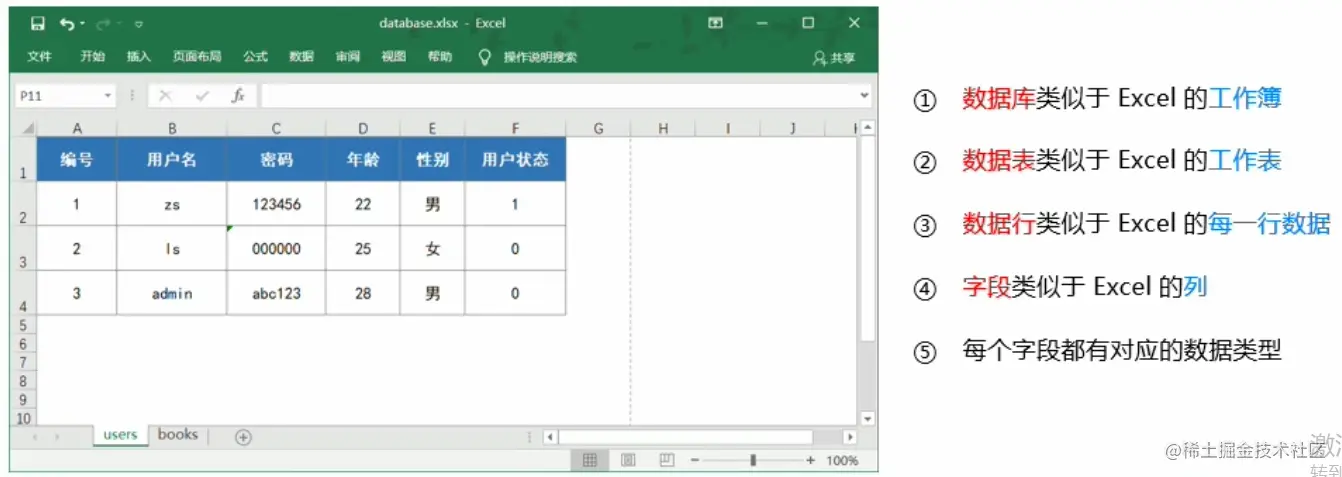1342x477 pixels.
Task: Click the fx insert function icon
Action: 238,96
